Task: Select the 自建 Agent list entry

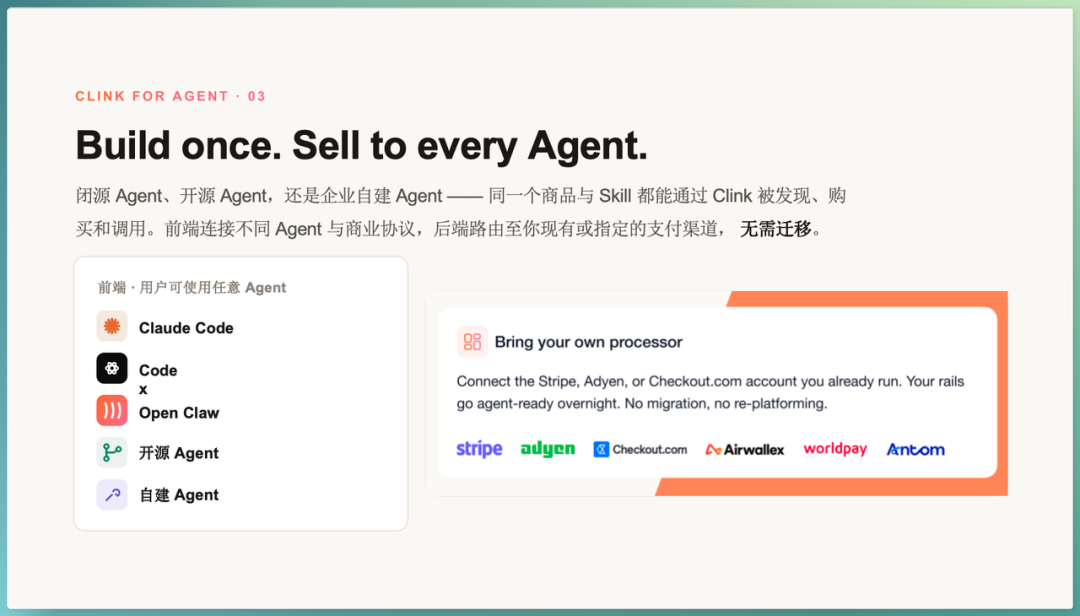Action: tap(179, 495)
